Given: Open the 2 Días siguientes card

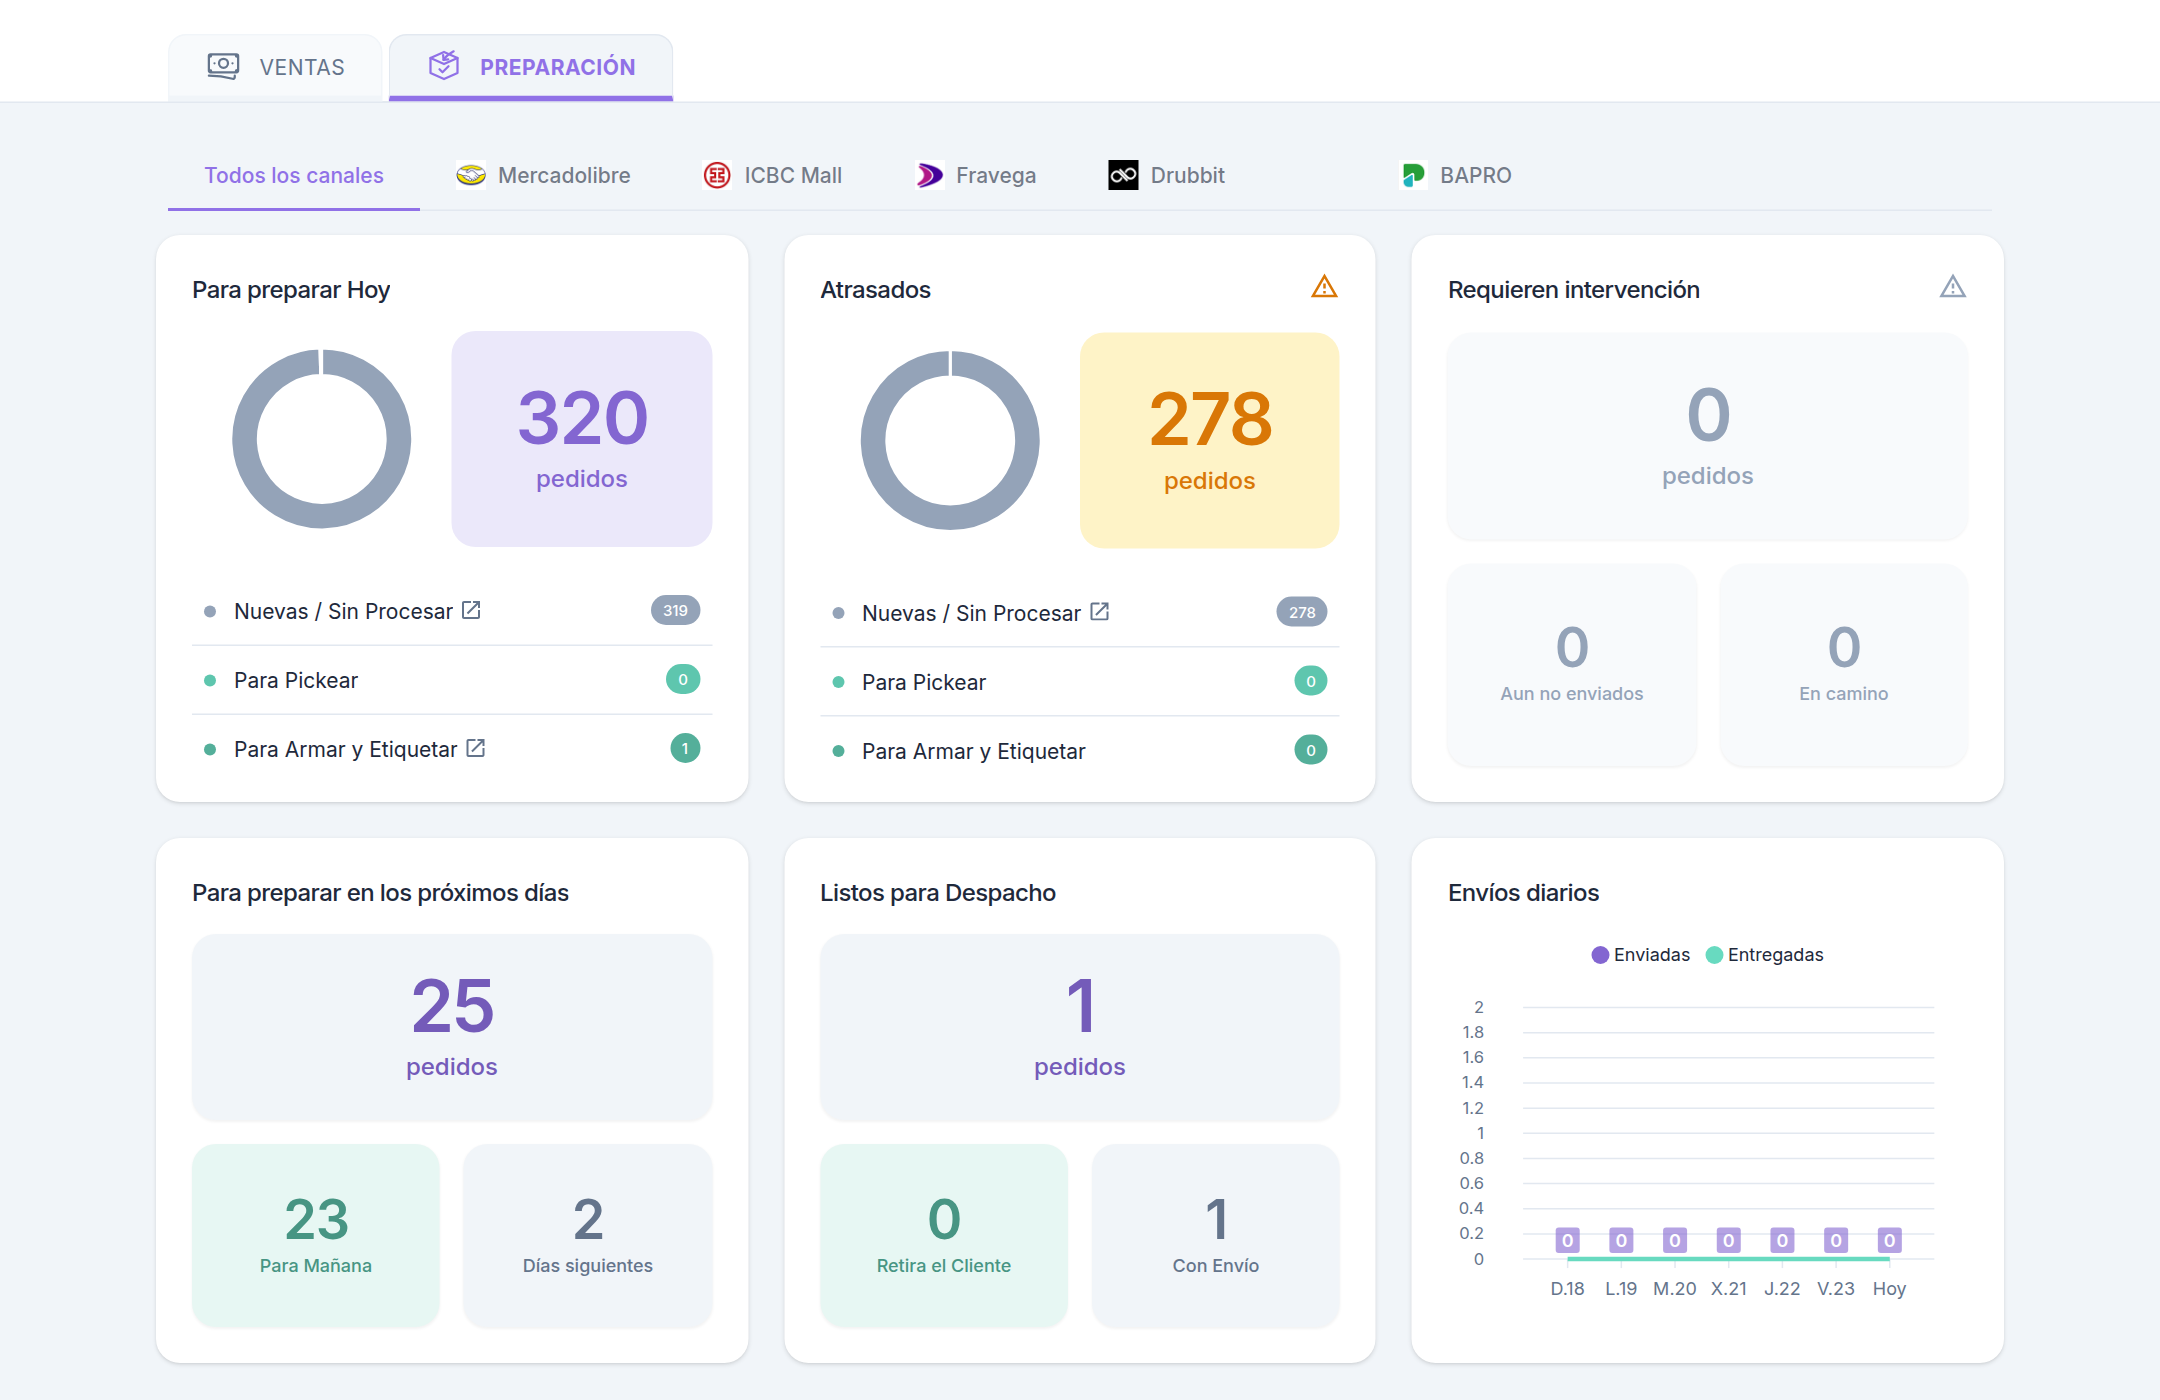Looking at the screenshot, I should 588,1236.
